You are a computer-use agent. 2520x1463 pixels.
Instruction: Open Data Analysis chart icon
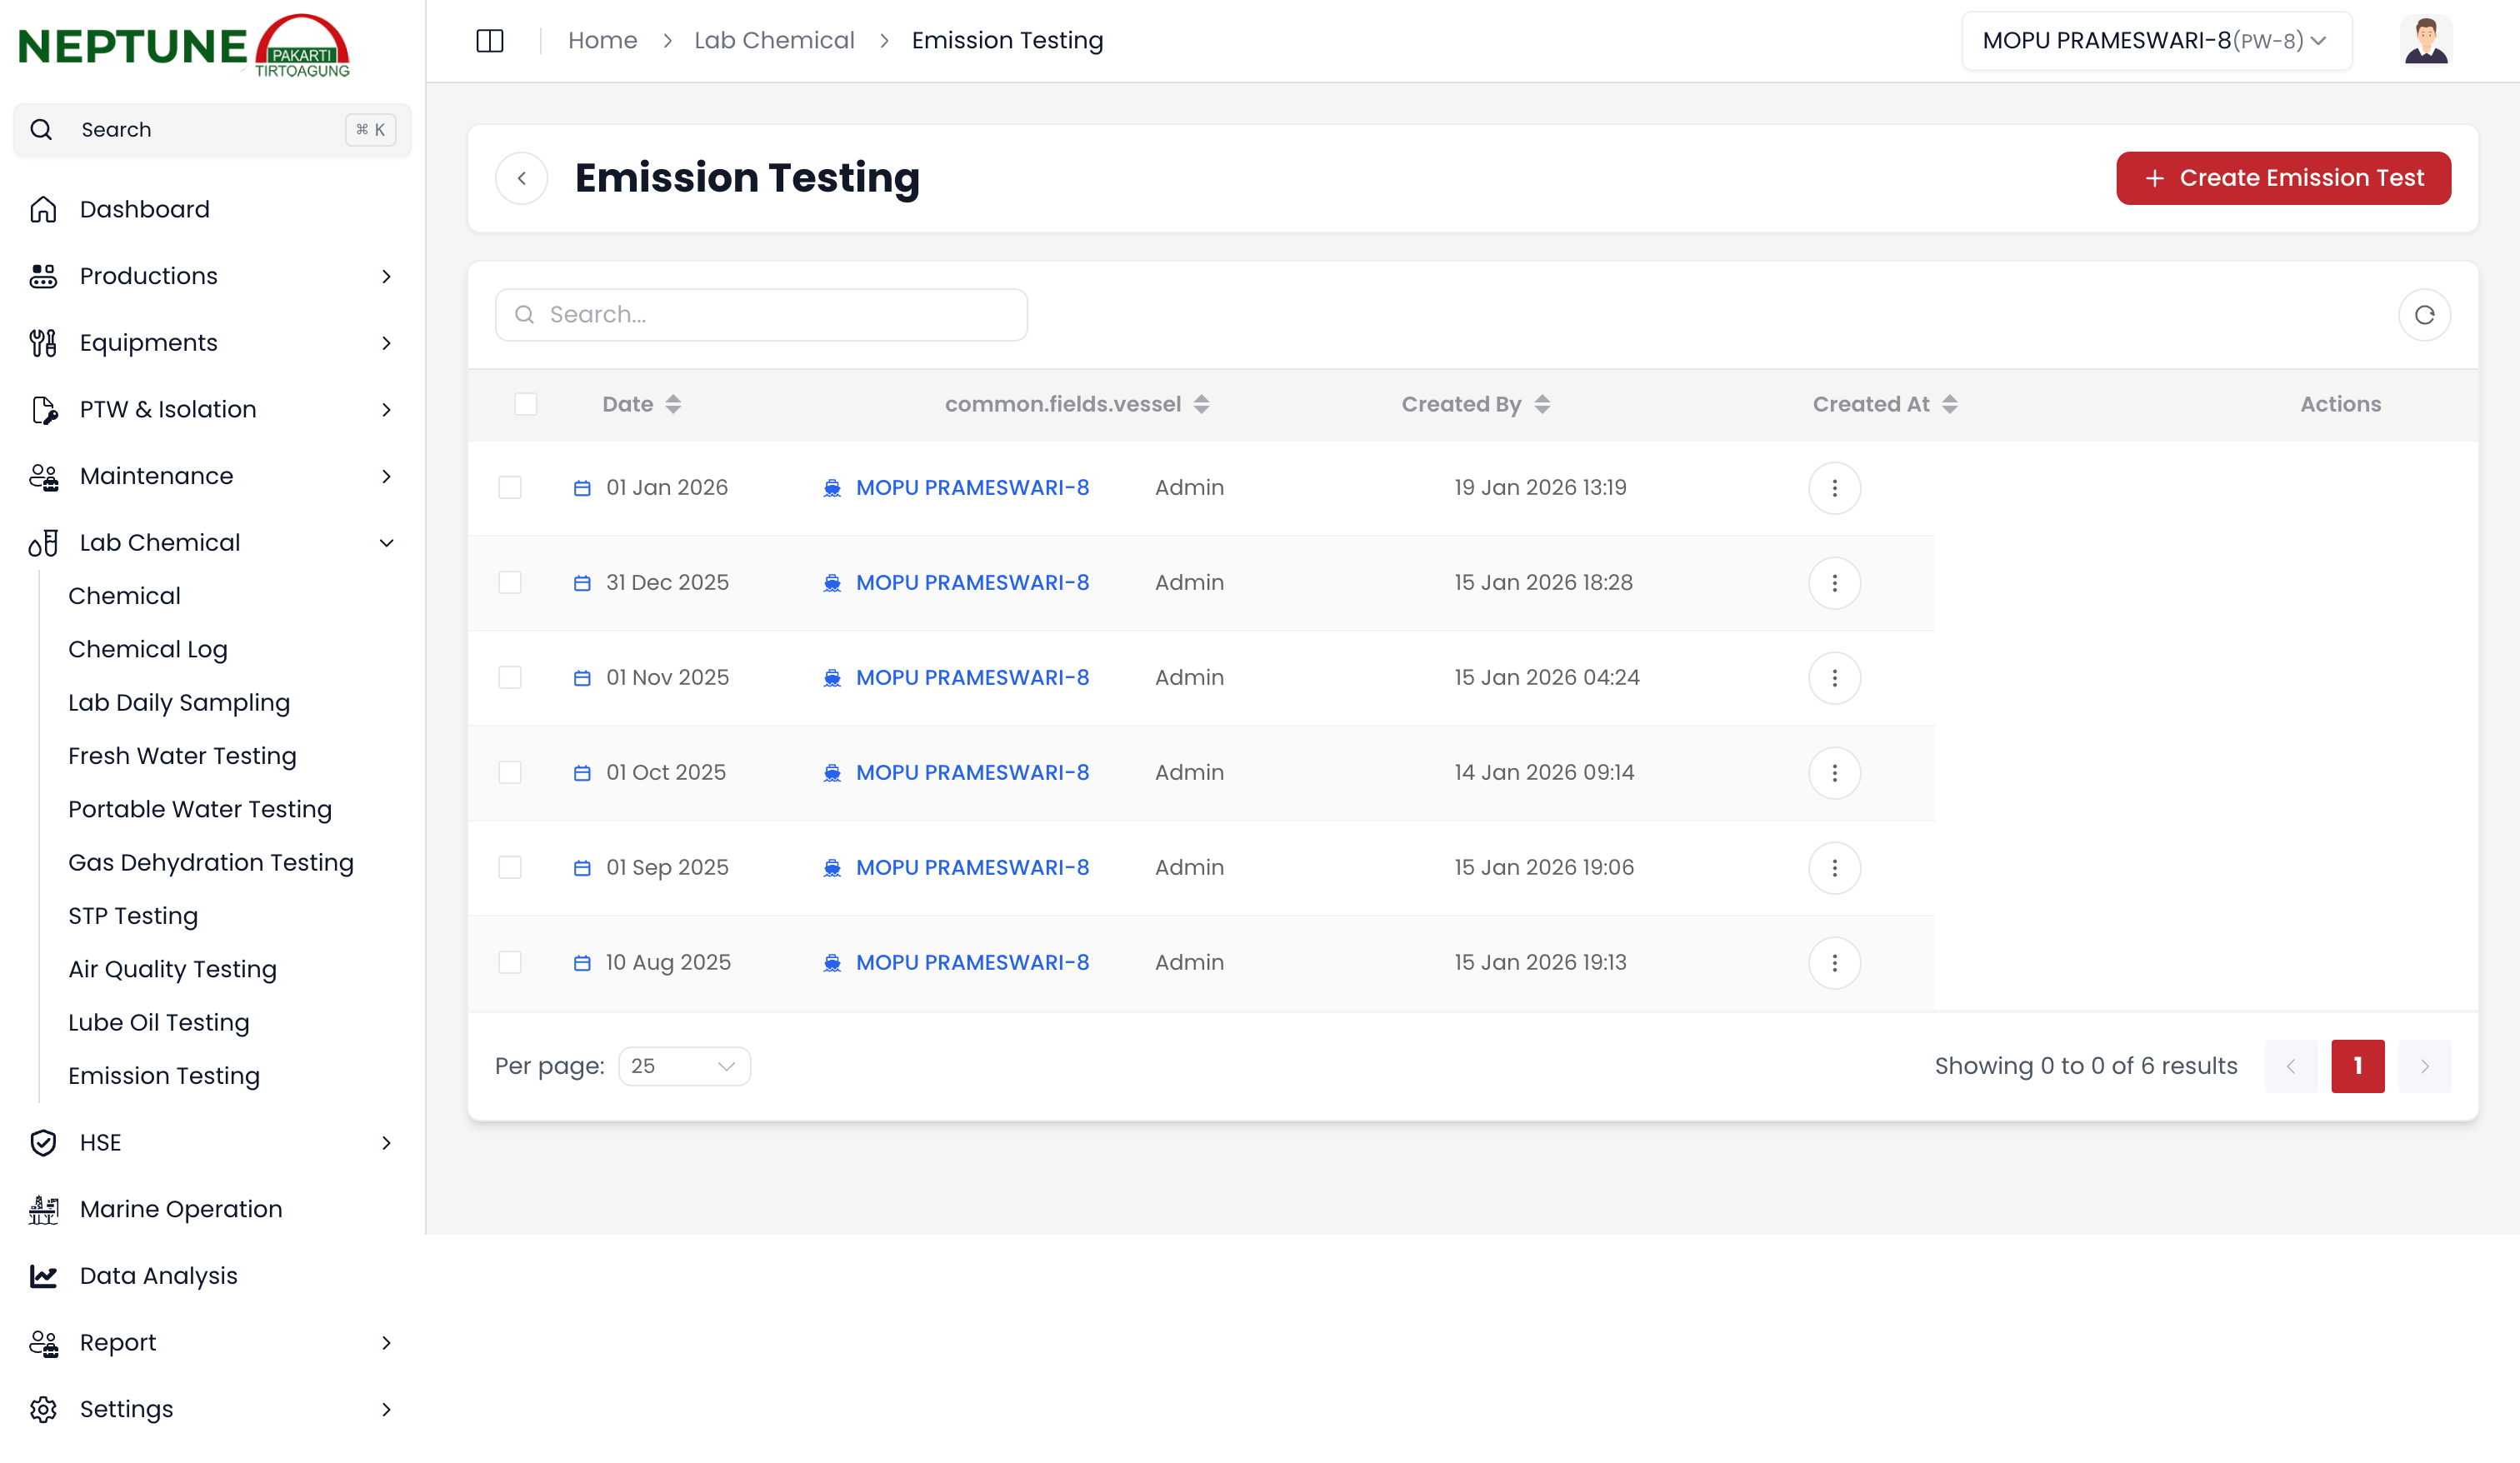pyautogui.click(x=43, y=1275)
